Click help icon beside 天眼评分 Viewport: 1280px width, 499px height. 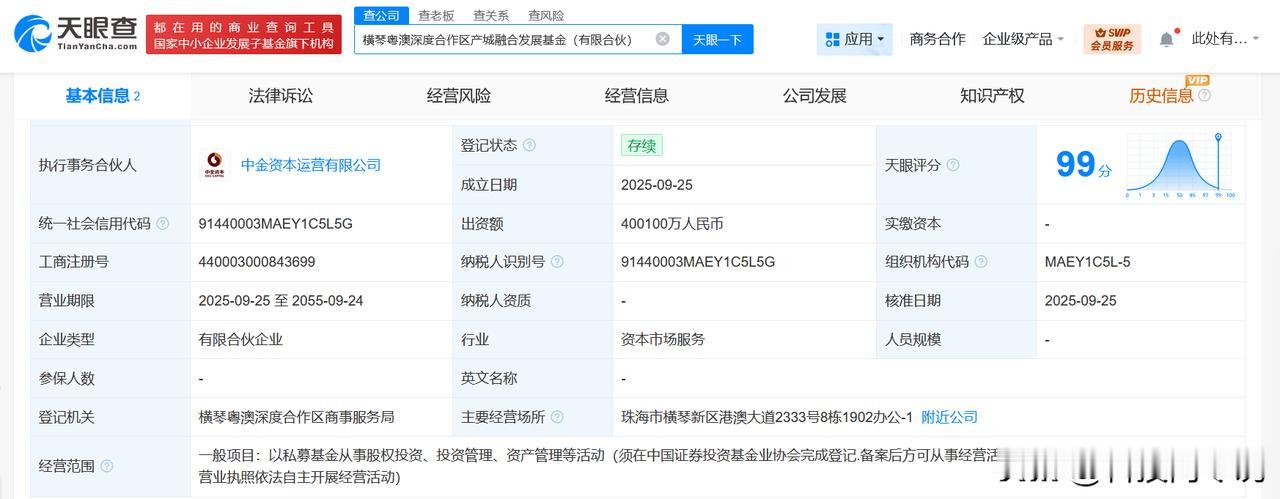click(953, 165)
